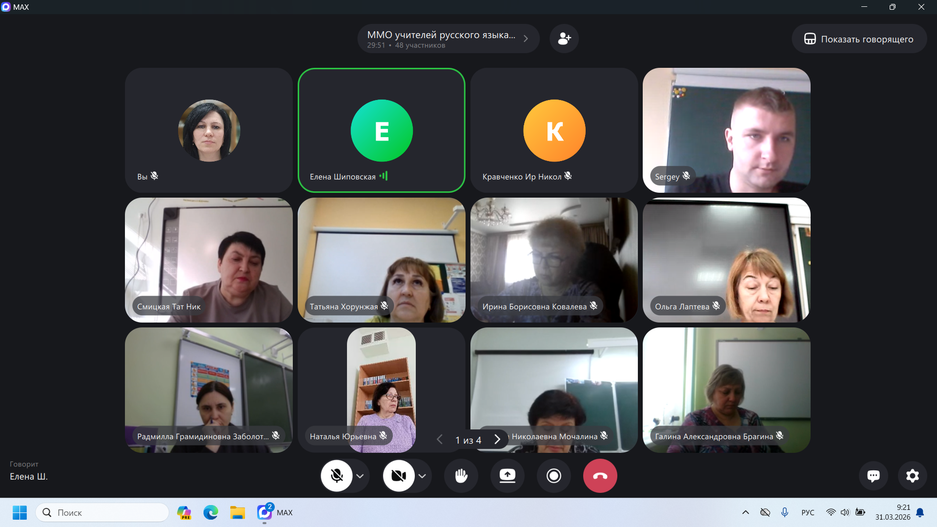Select Sergey's video tile

pos(726,130)
